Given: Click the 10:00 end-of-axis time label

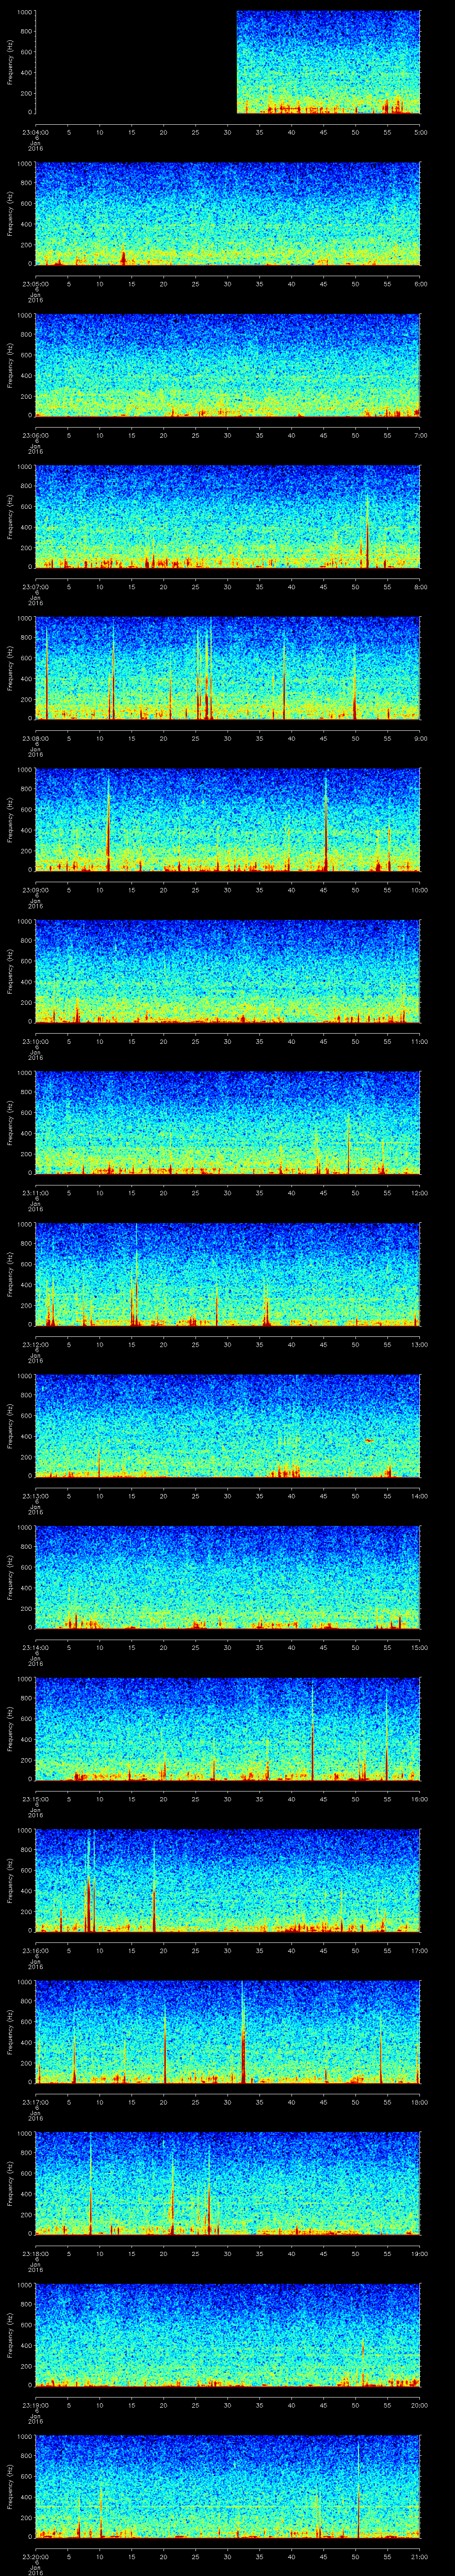Looking at the screenshot, I should tap(420, 890).
